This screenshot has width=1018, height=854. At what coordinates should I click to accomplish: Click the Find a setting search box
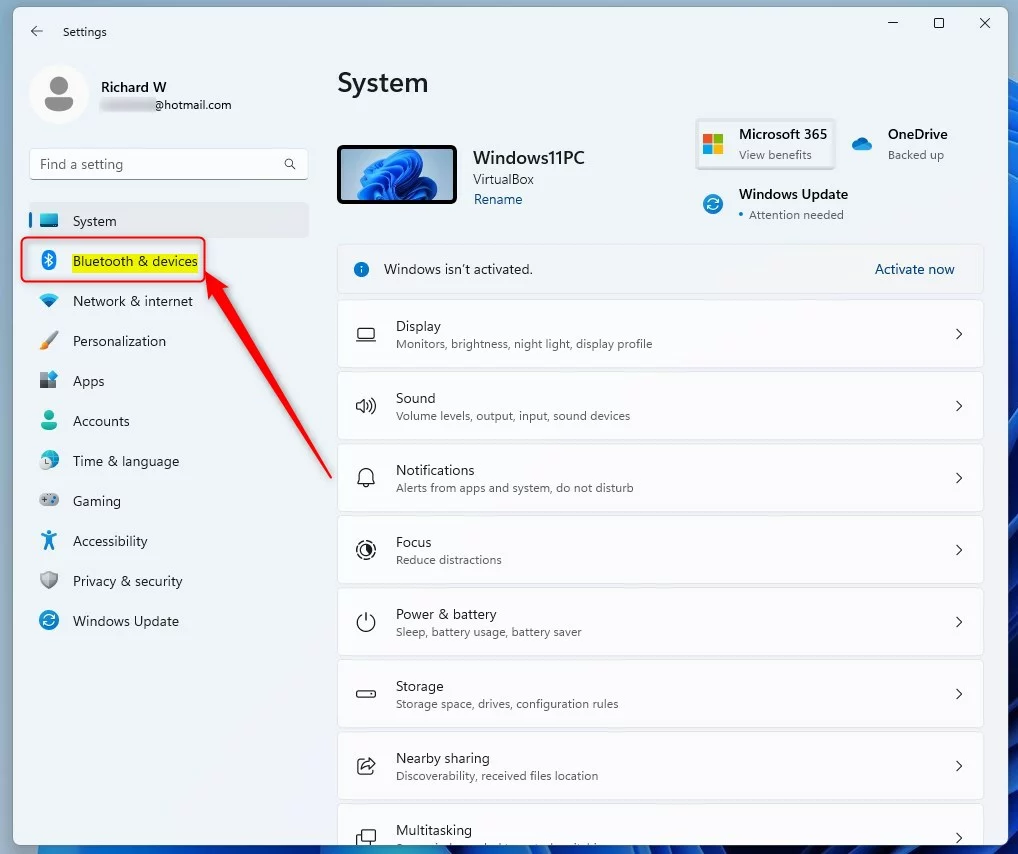(168, 164)
